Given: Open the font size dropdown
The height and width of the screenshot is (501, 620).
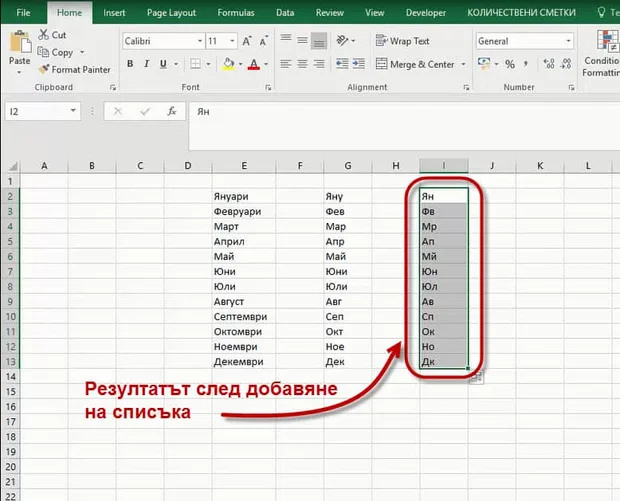Looking at the screenshot, I should (232, 41).
